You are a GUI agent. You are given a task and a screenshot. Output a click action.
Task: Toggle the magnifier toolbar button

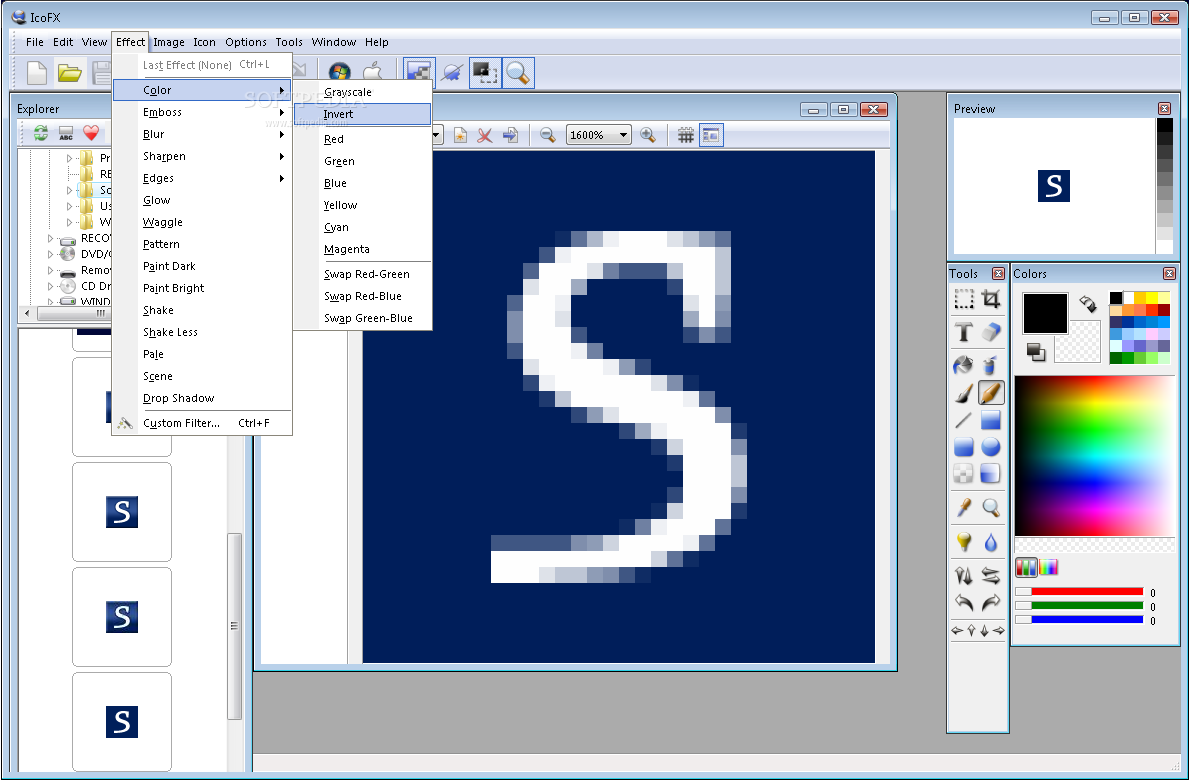click(x=518, y=73)
